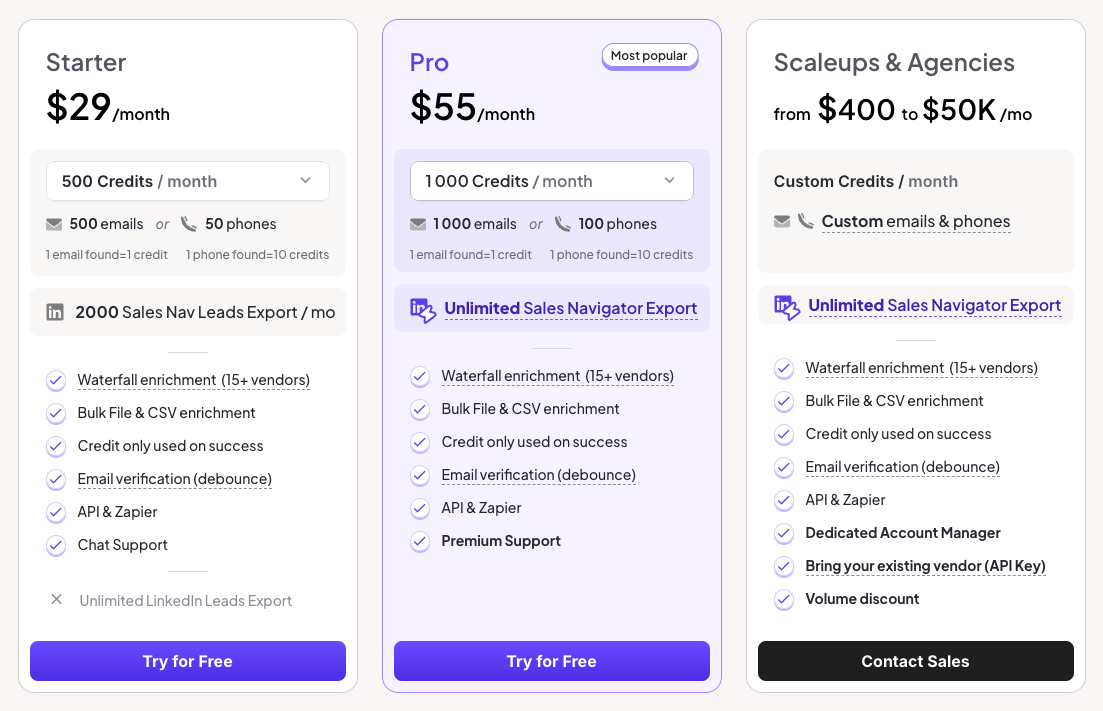Click the Premium Support checkmark in Pro
Screen dimensions: 1103x711
click(421, 541)
